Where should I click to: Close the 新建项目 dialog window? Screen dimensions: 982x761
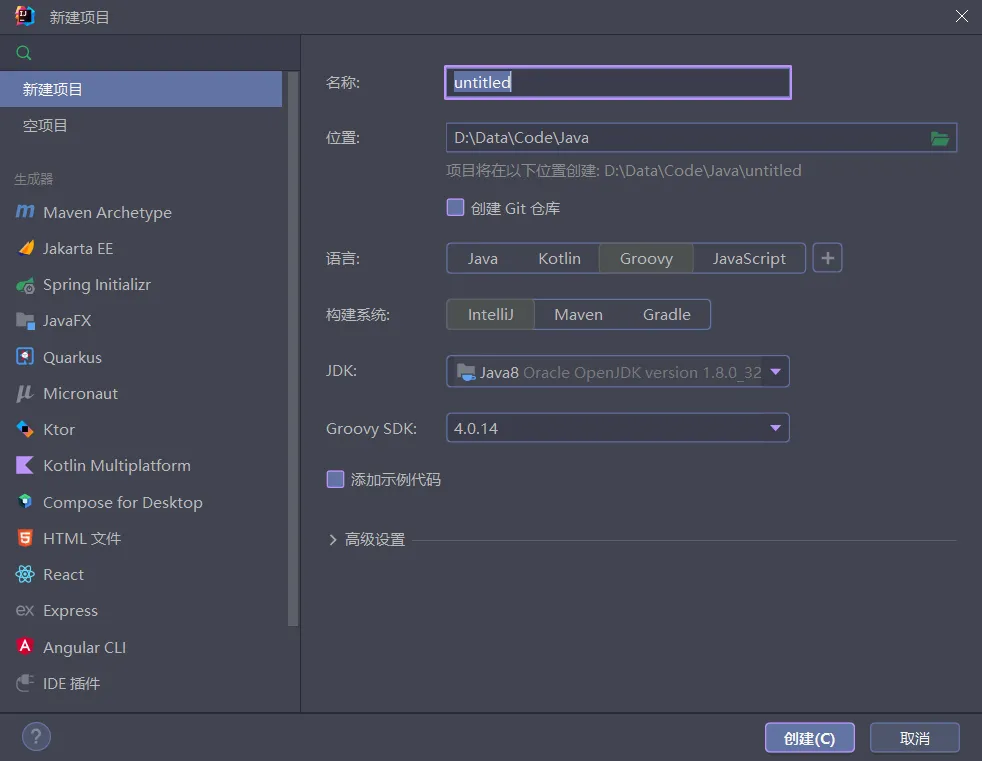[x=962, y=16]
